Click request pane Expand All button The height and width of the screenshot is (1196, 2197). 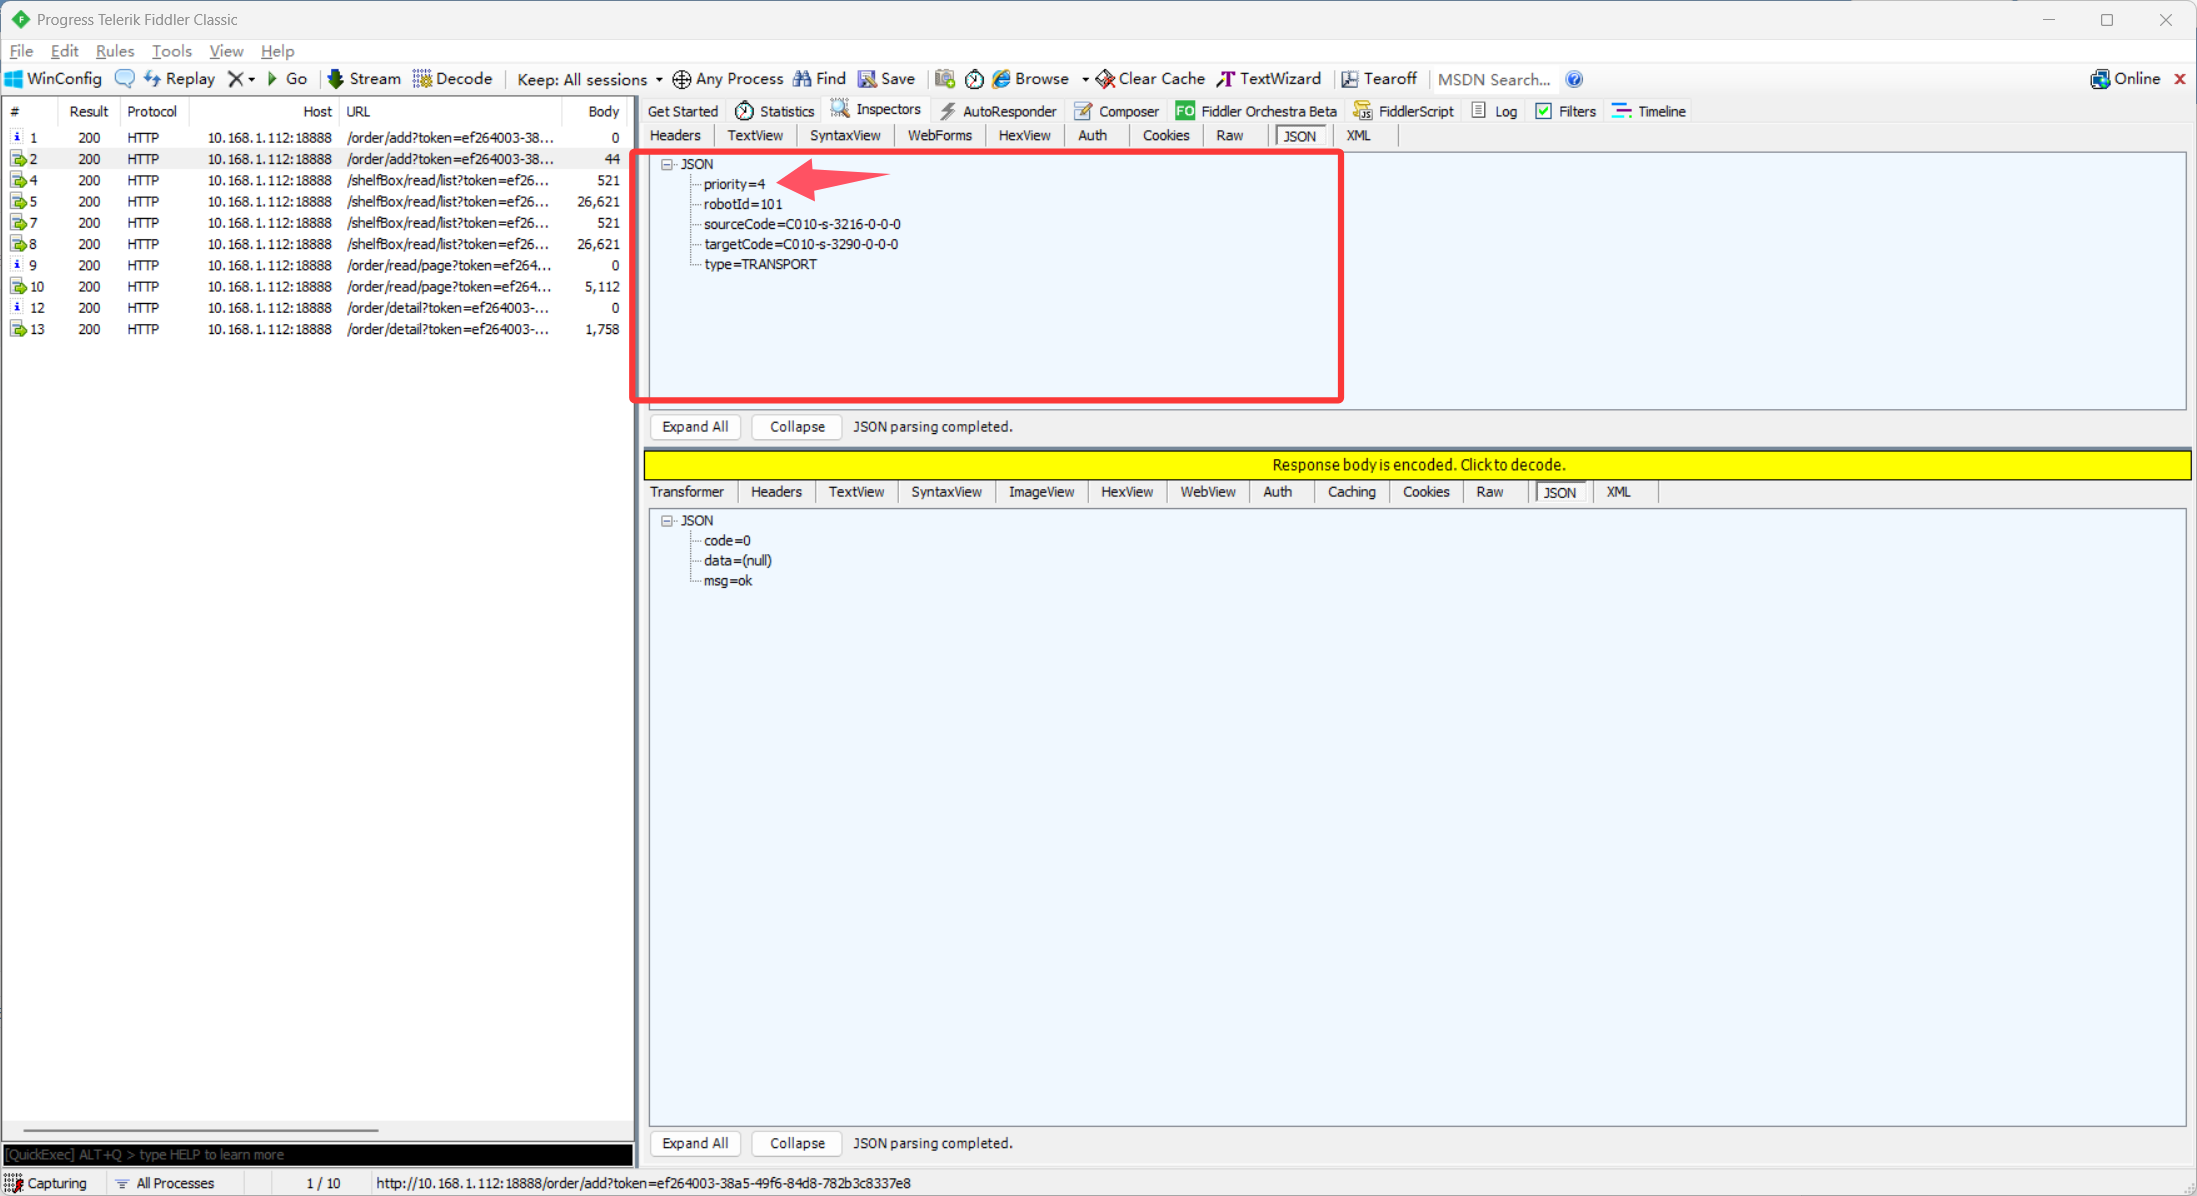click(x=695, y=427)
